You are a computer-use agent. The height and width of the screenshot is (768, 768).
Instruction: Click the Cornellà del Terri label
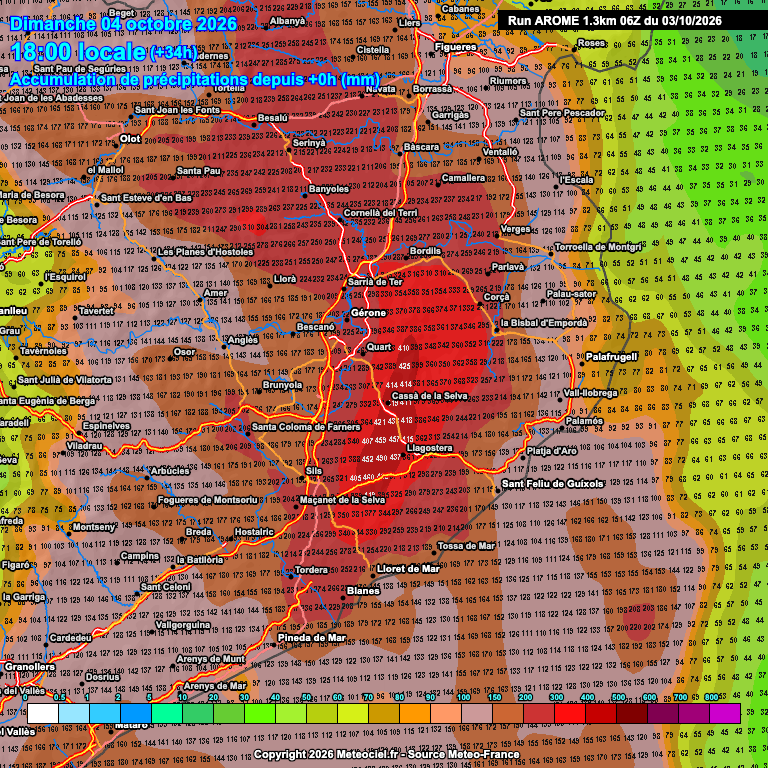pos(381,213)
